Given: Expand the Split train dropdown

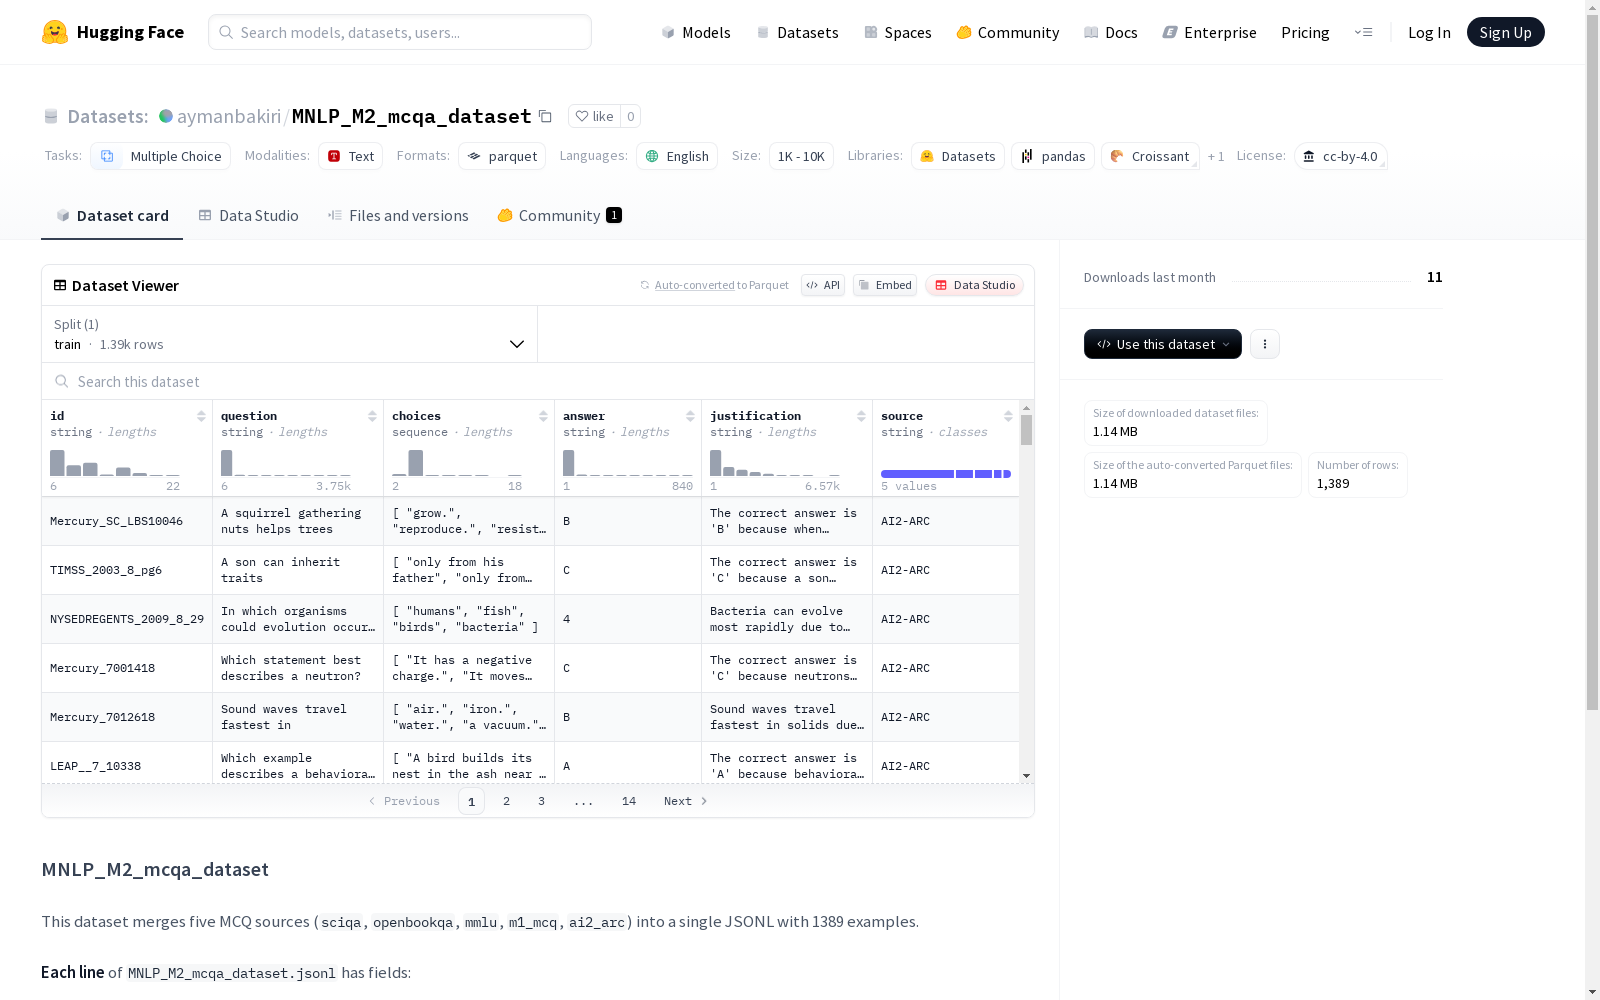Looking at the screenshot, I should pos(289,334).
